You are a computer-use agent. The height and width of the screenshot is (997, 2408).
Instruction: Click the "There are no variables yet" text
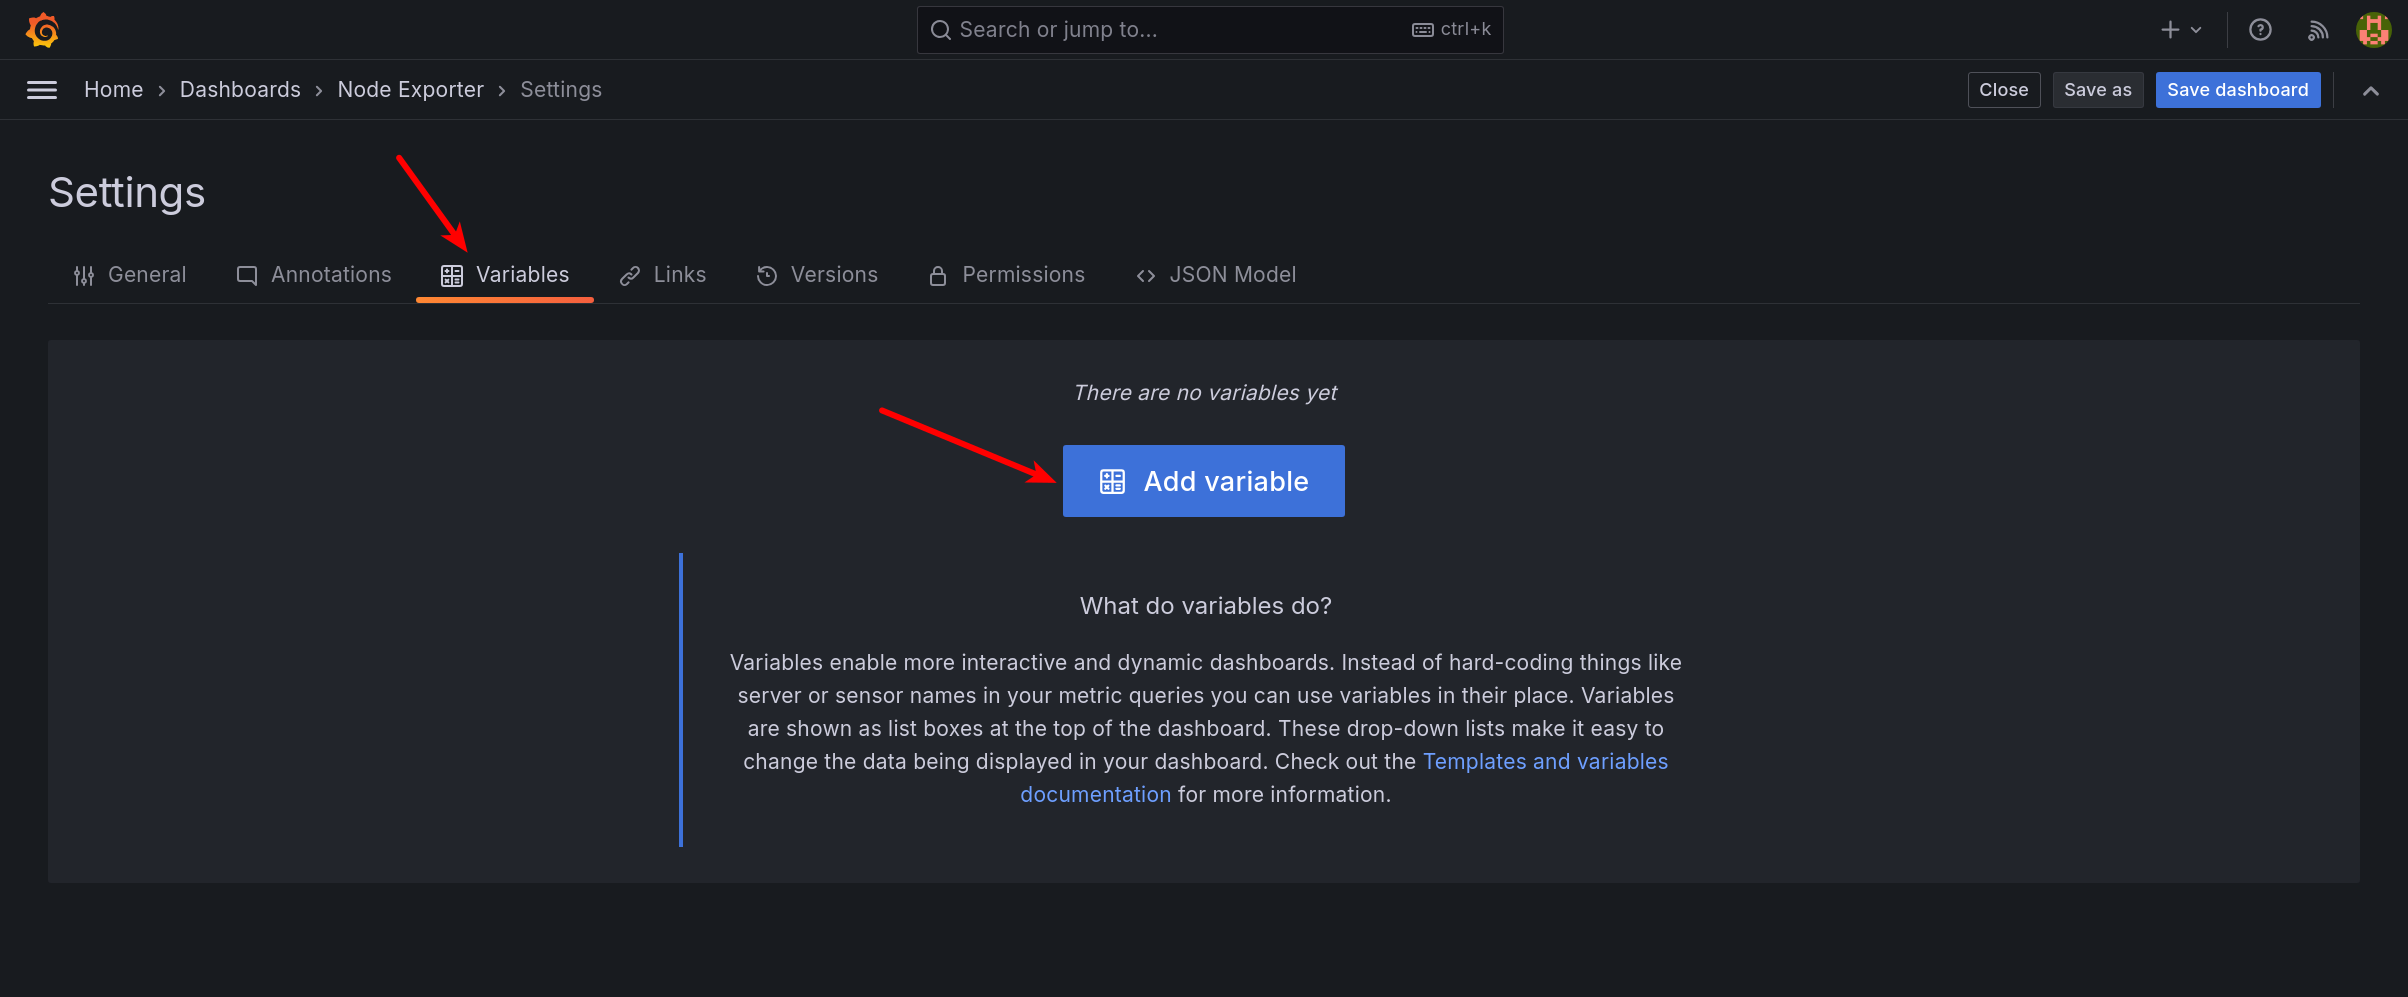(x=1205, y=393)
